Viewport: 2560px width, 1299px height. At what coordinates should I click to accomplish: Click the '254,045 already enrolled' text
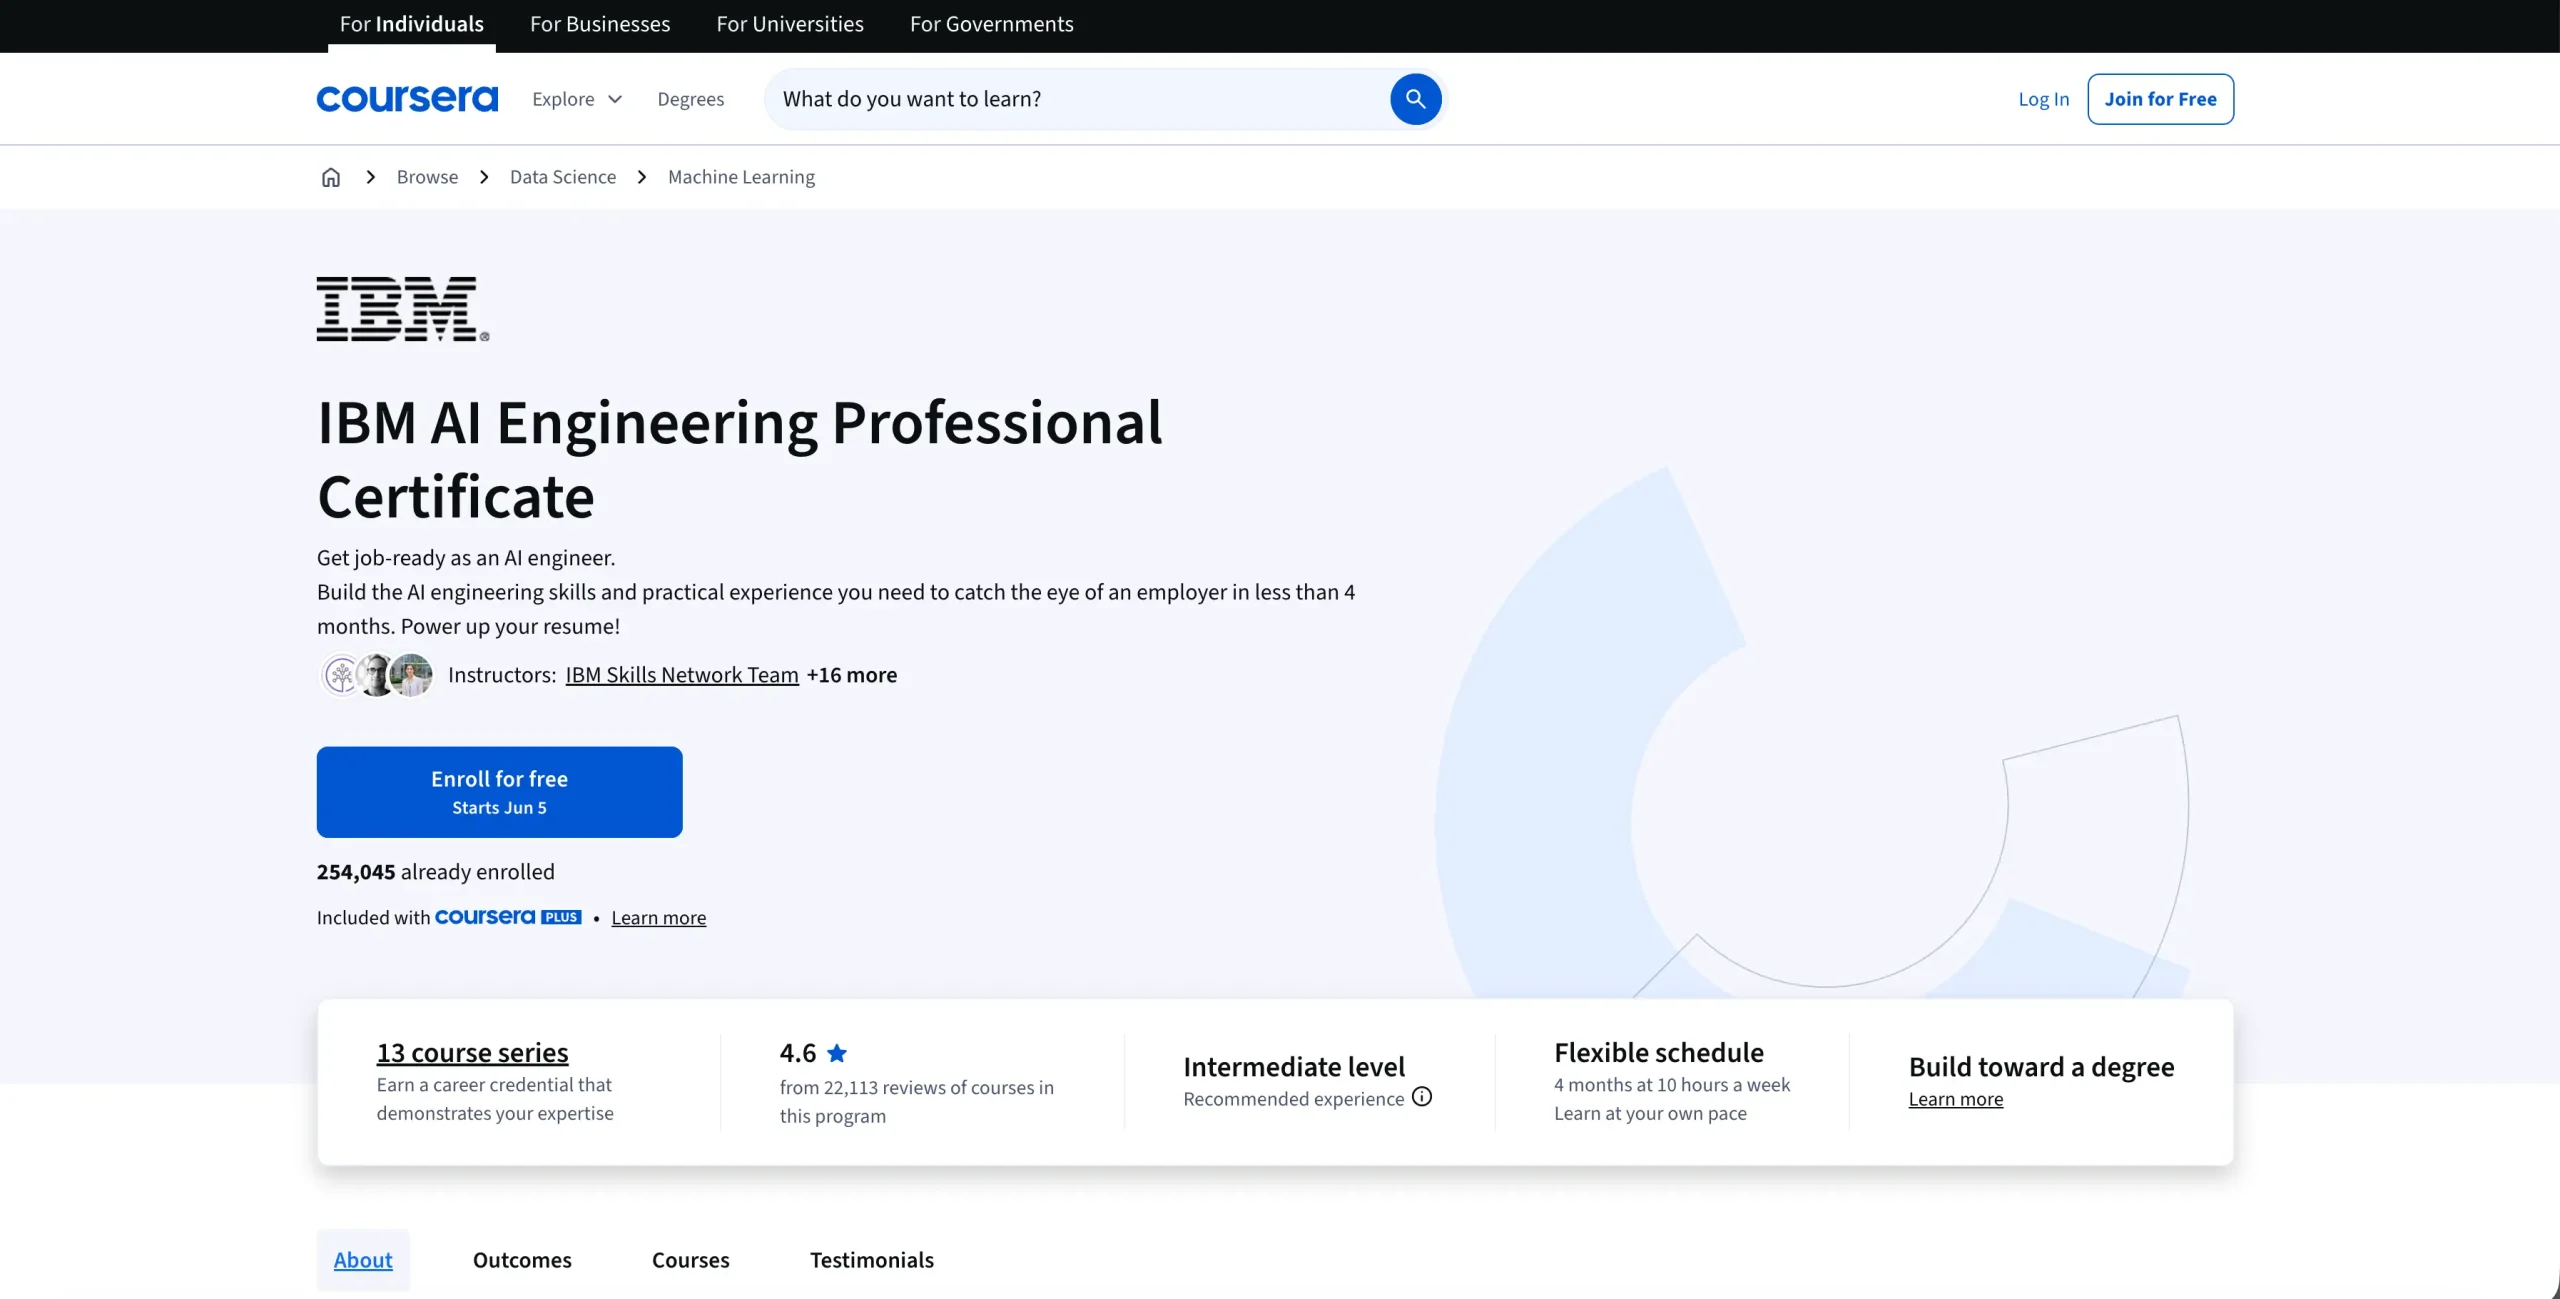point(436,872)
